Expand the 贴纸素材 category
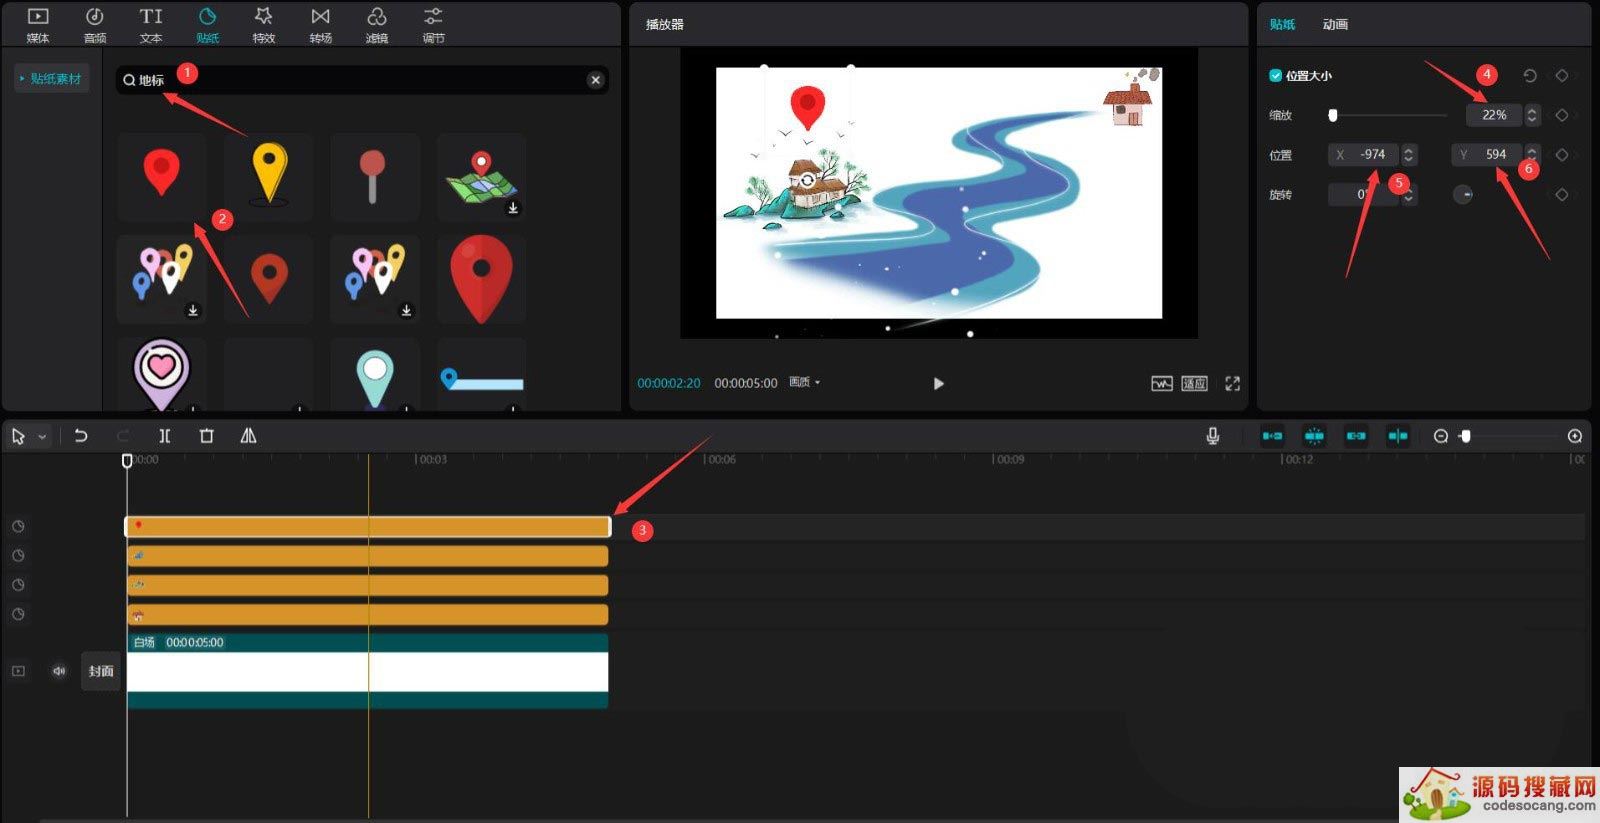1600x823 pixels. tap(52, 79)
